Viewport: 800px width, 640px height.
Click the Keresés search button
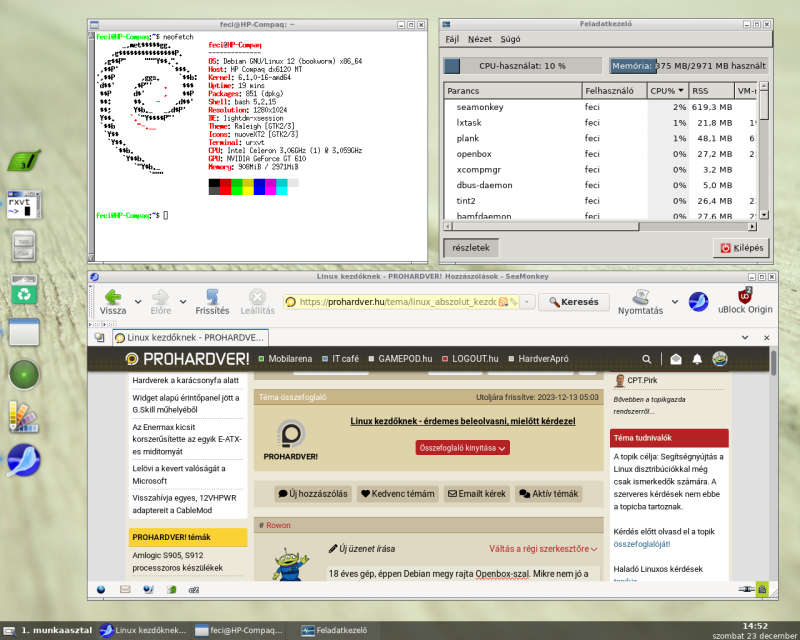(x=574, y=302)
